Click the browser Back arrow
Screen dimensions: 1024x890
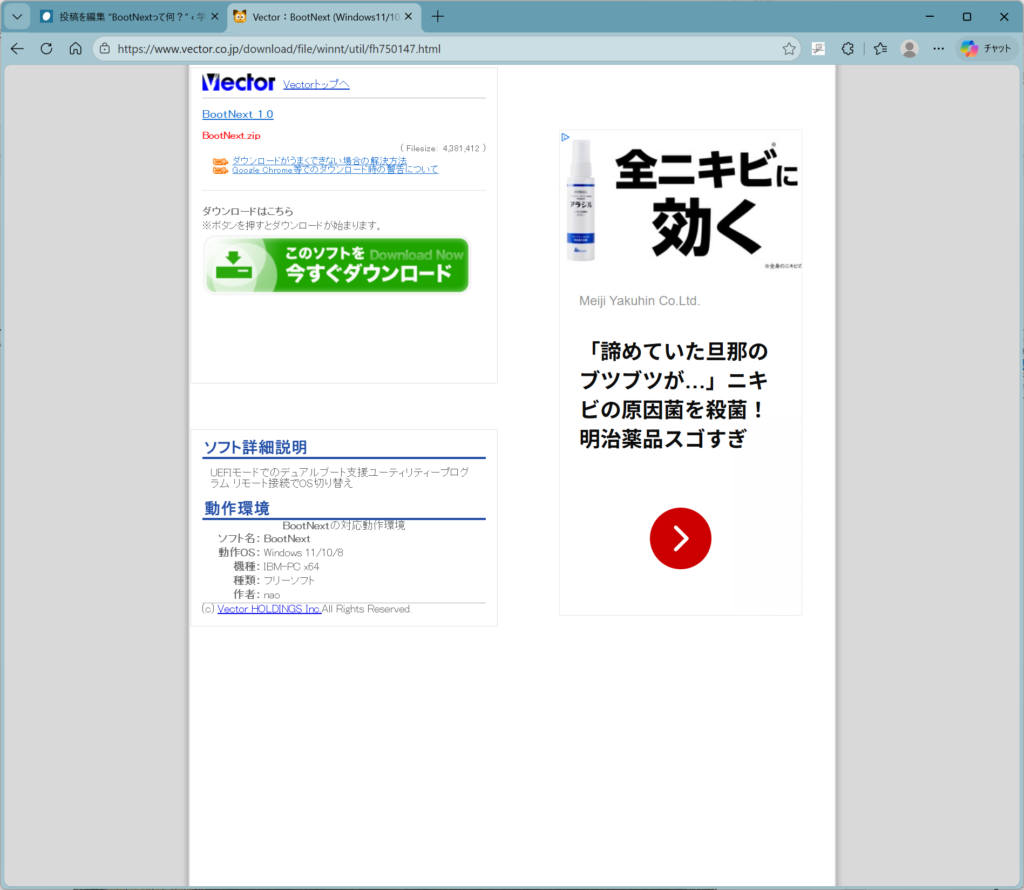(x=17, y=48)
